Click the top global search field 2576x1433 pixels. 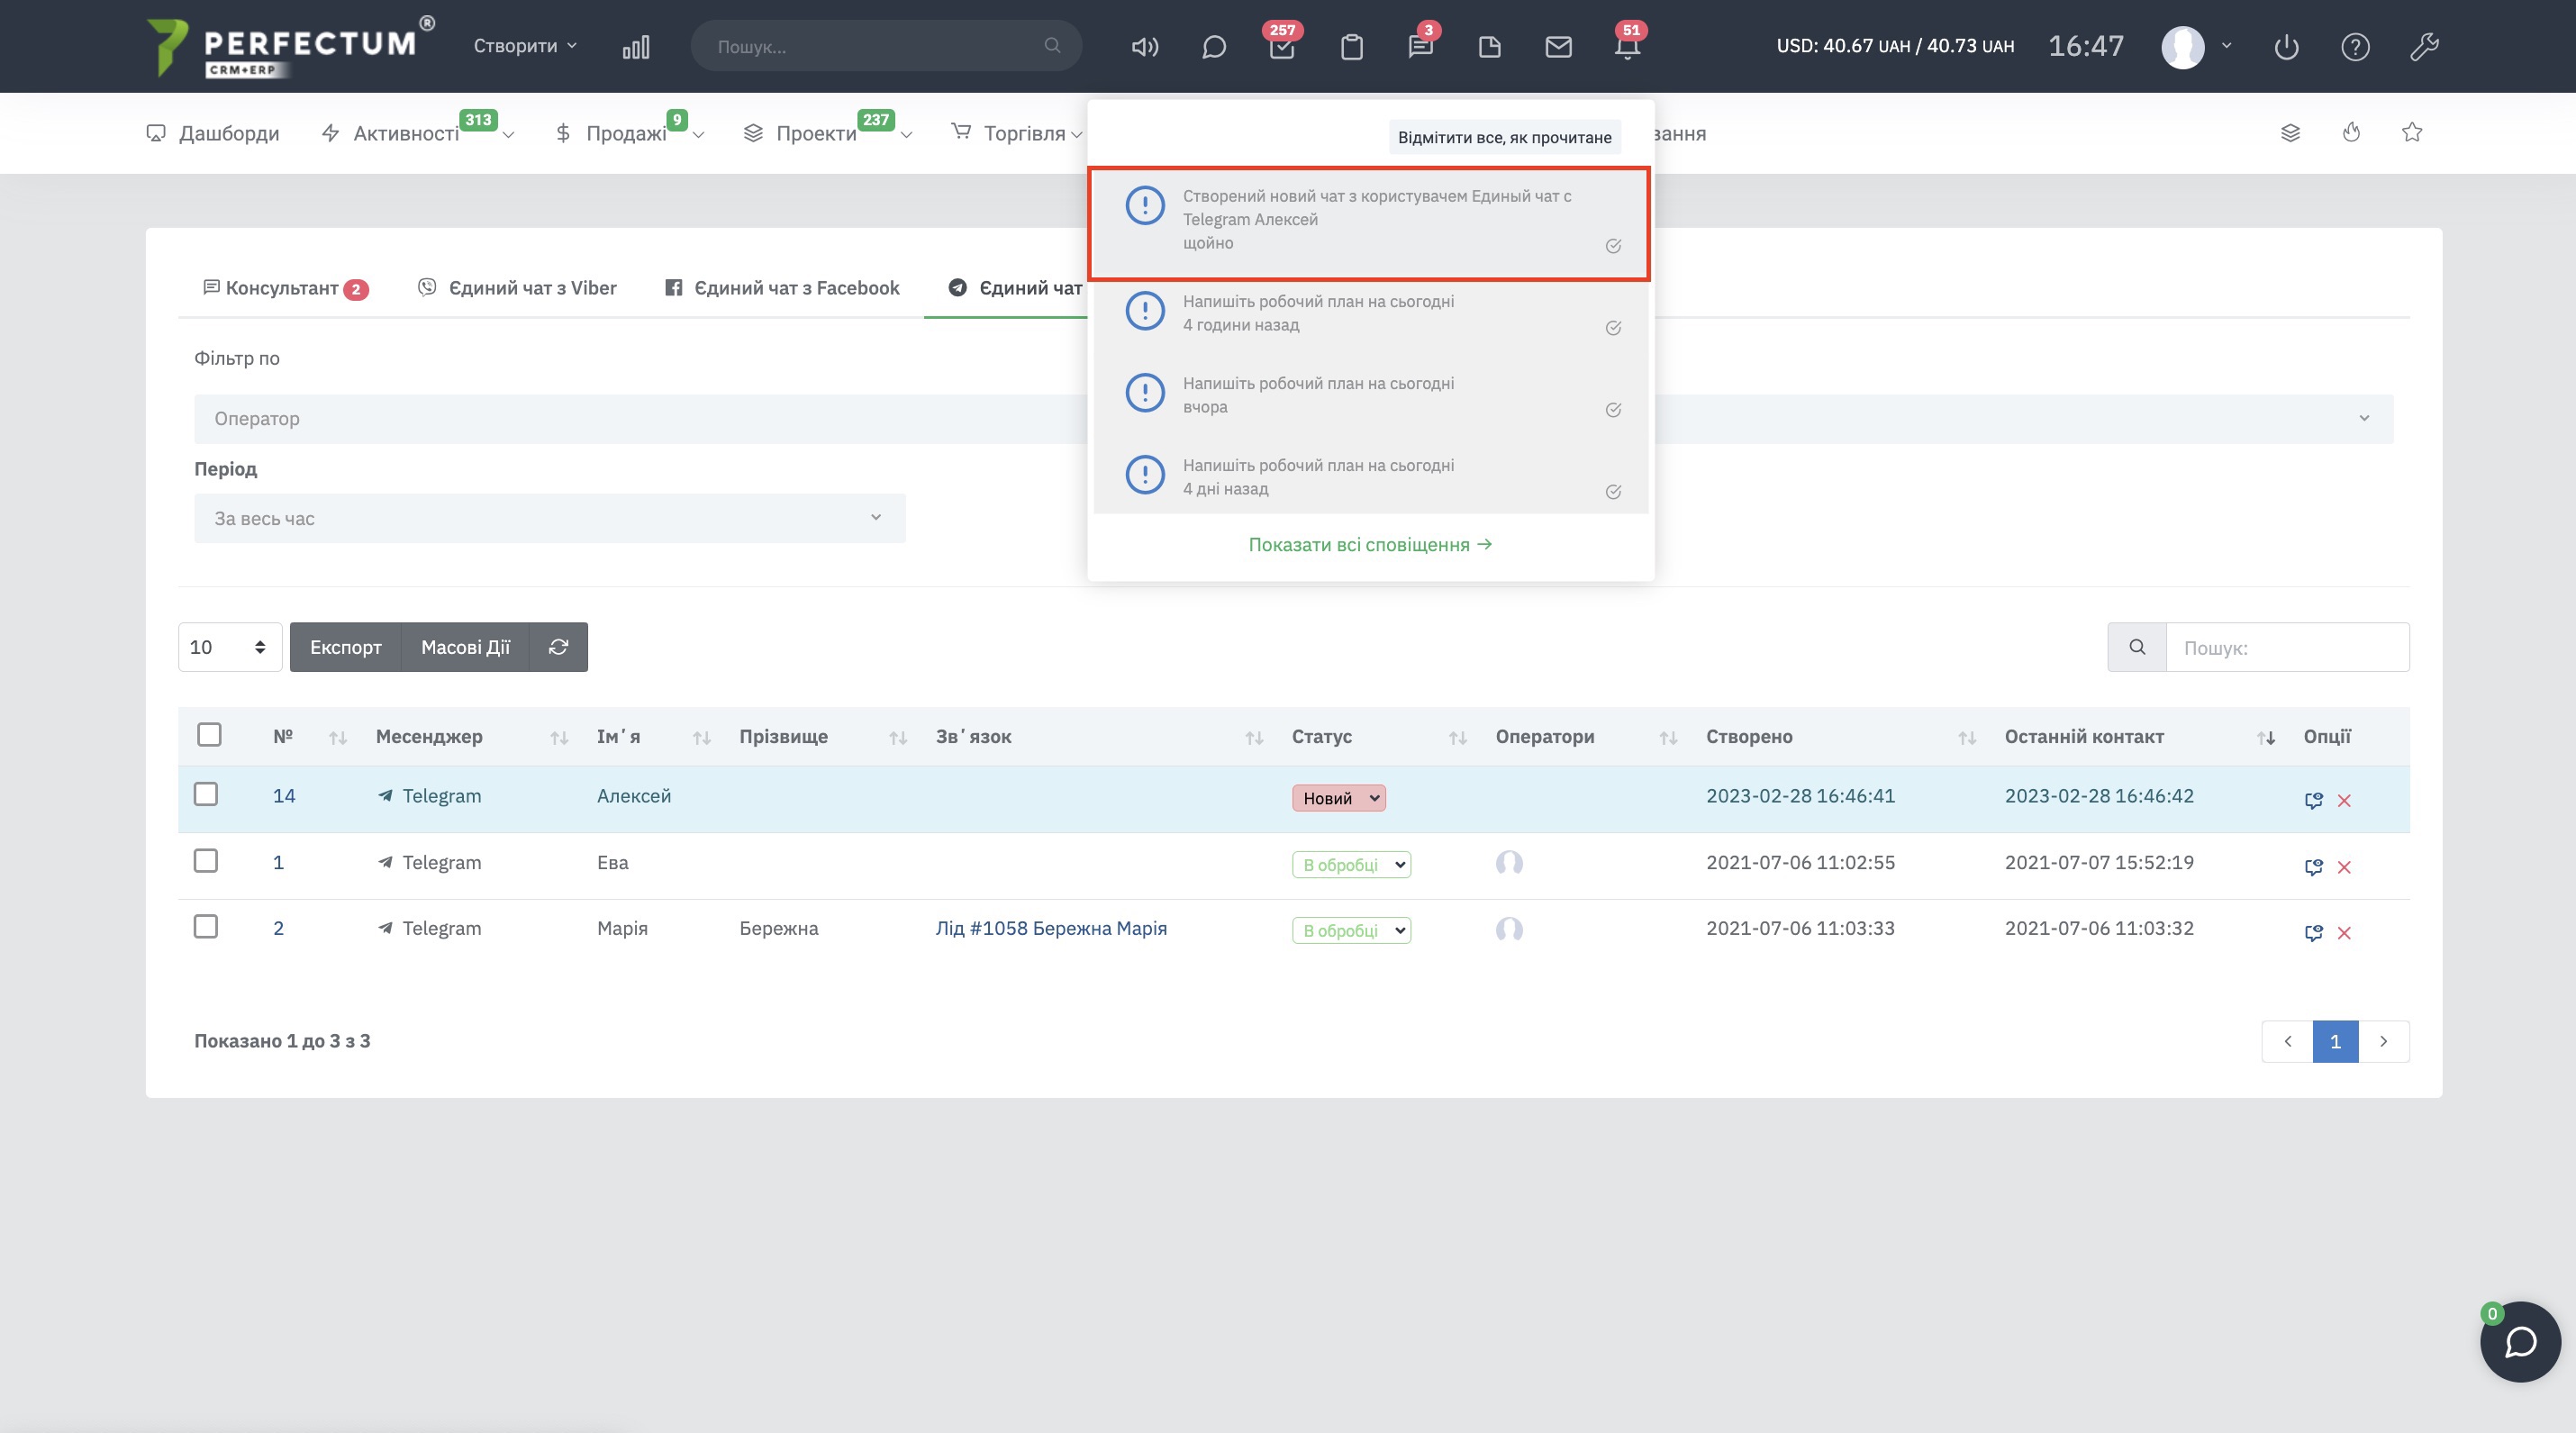click(886, 46)
